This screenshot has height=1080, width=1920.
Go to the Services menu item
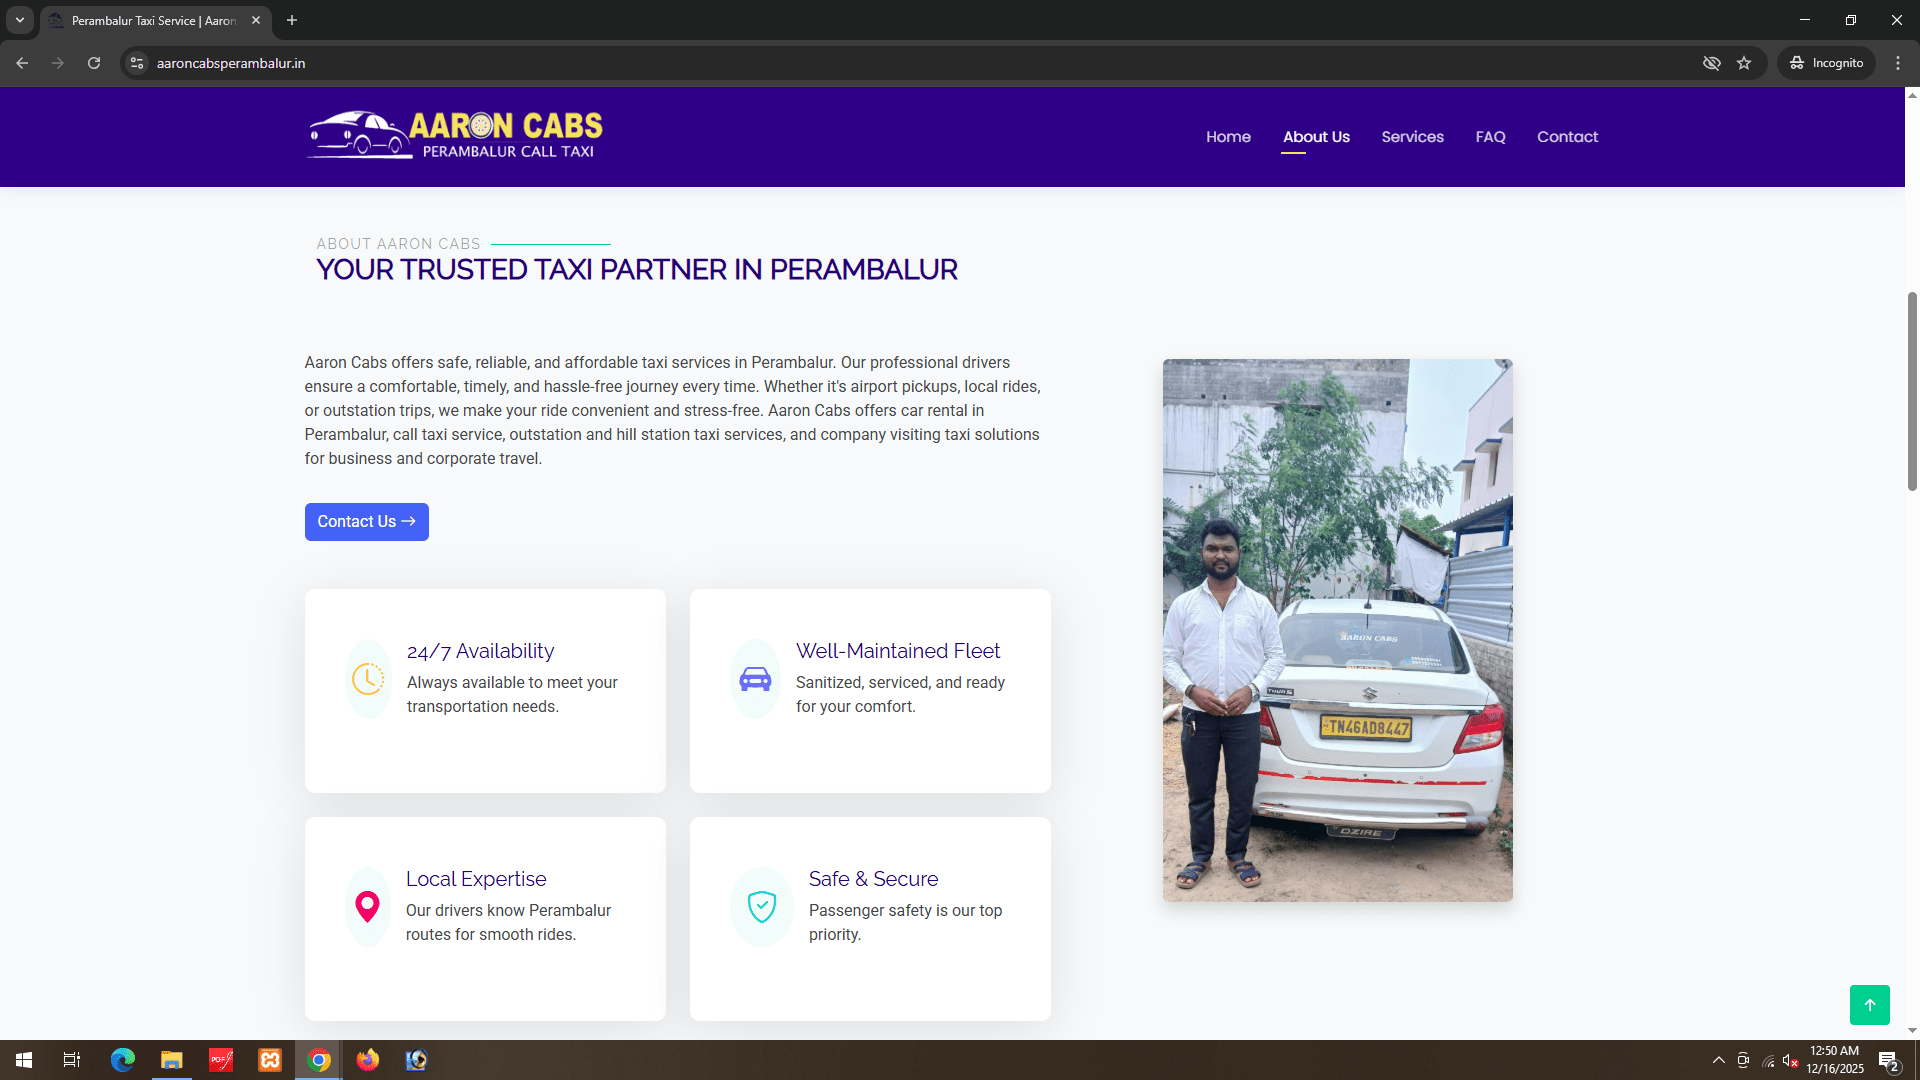point(1412,137)
